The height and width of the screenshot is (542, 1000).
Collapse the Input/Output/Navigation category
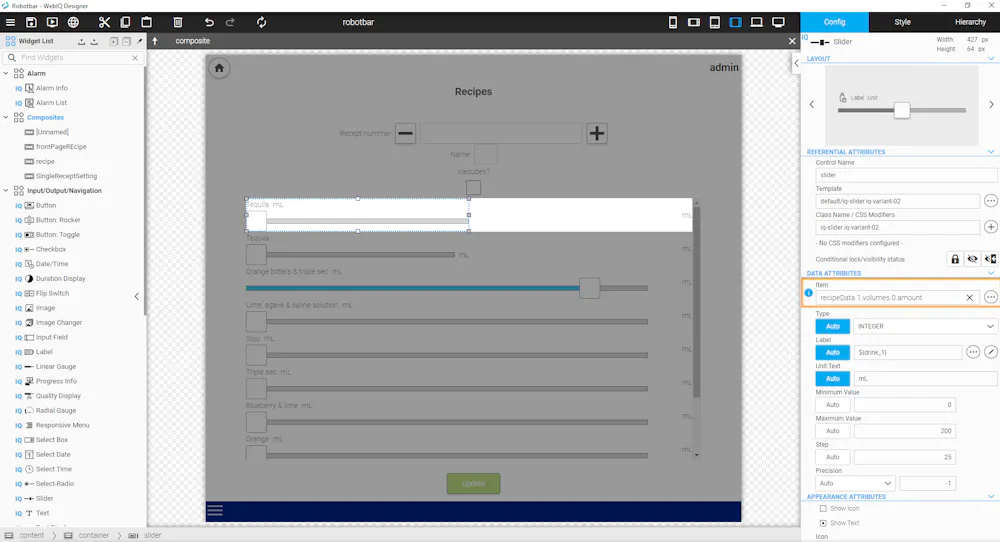(x=6, y=191)
